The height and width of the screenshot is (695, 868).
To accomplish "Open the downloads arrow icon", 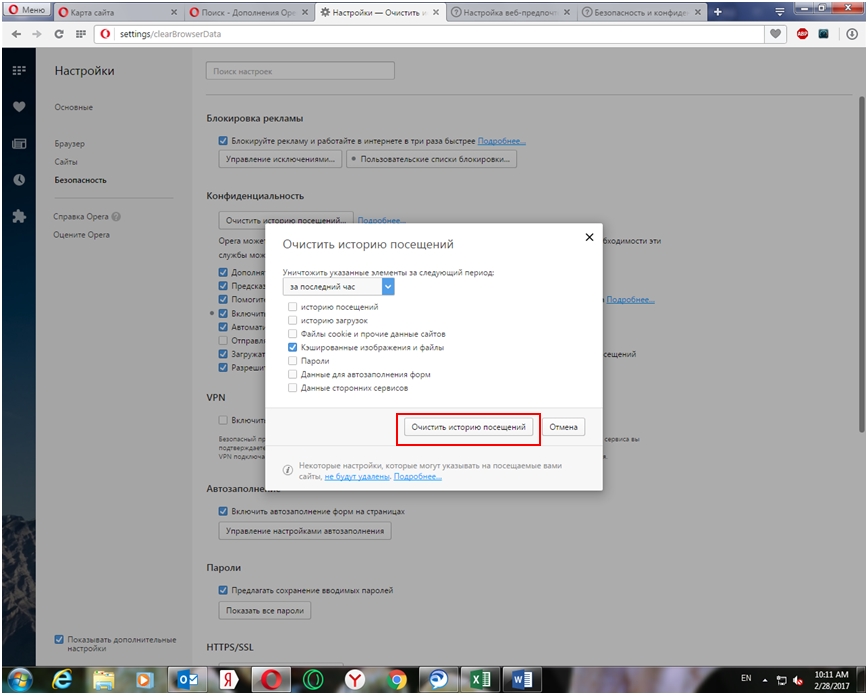I will tap(852, 34).
